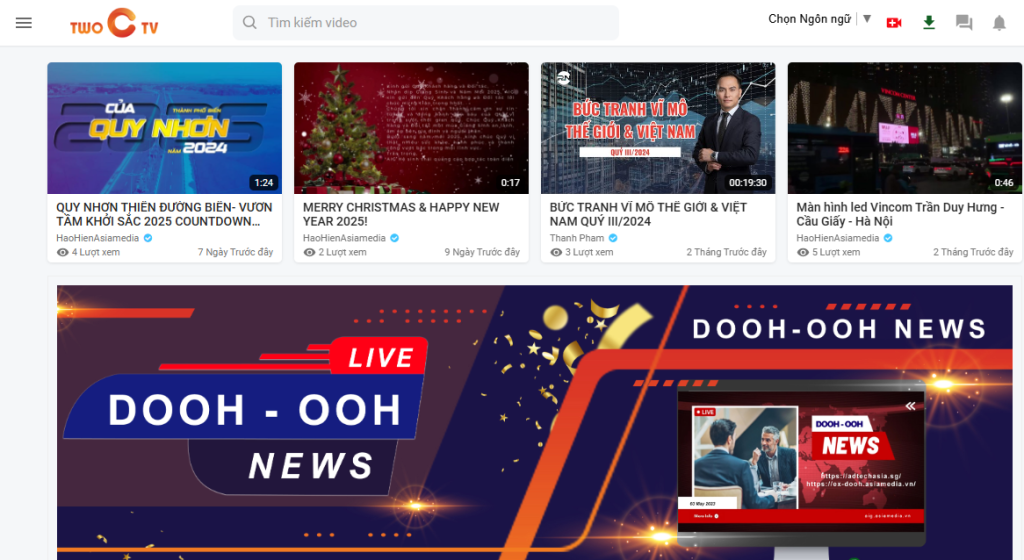Screen dimensions: 1024x560
Task: Open the Christmas tree video thumbnail
Action: (x=411, y=128)
